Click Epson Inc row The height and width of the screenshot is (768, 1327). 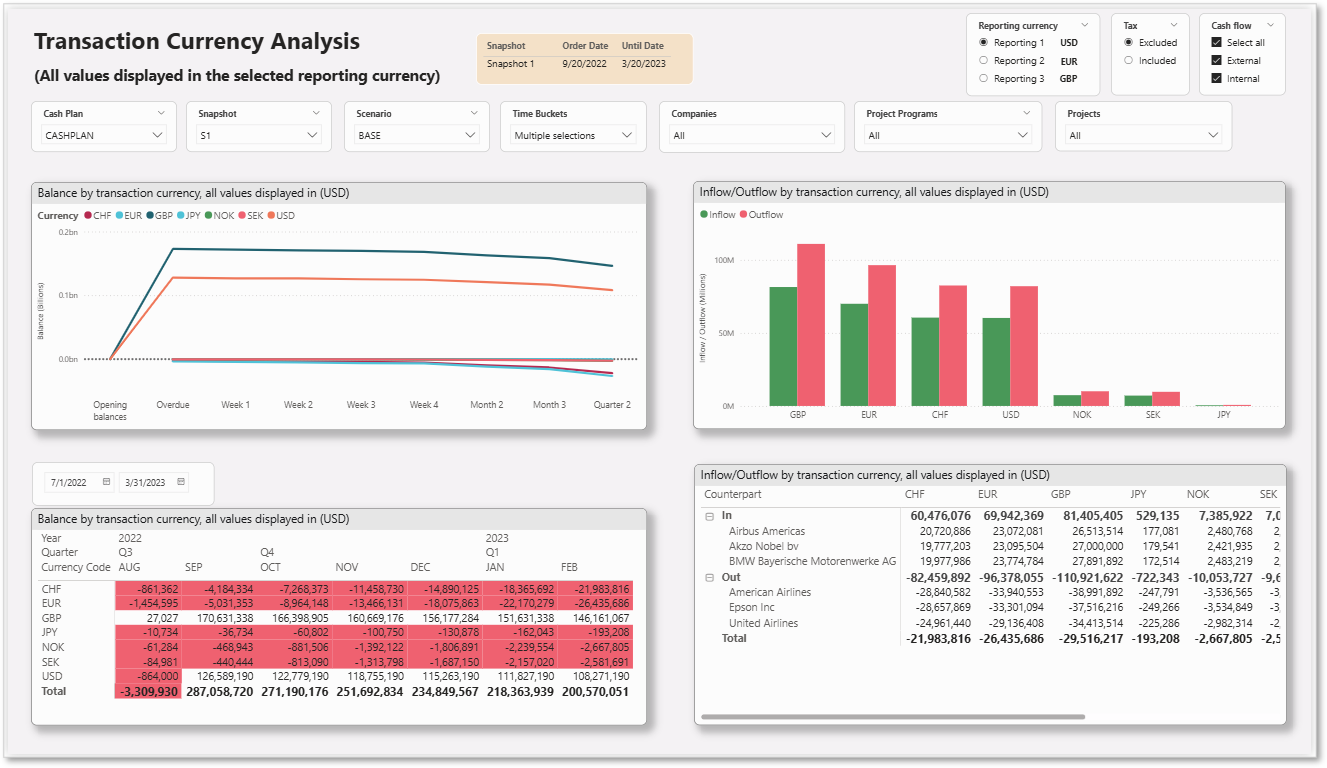pos(752,607)
